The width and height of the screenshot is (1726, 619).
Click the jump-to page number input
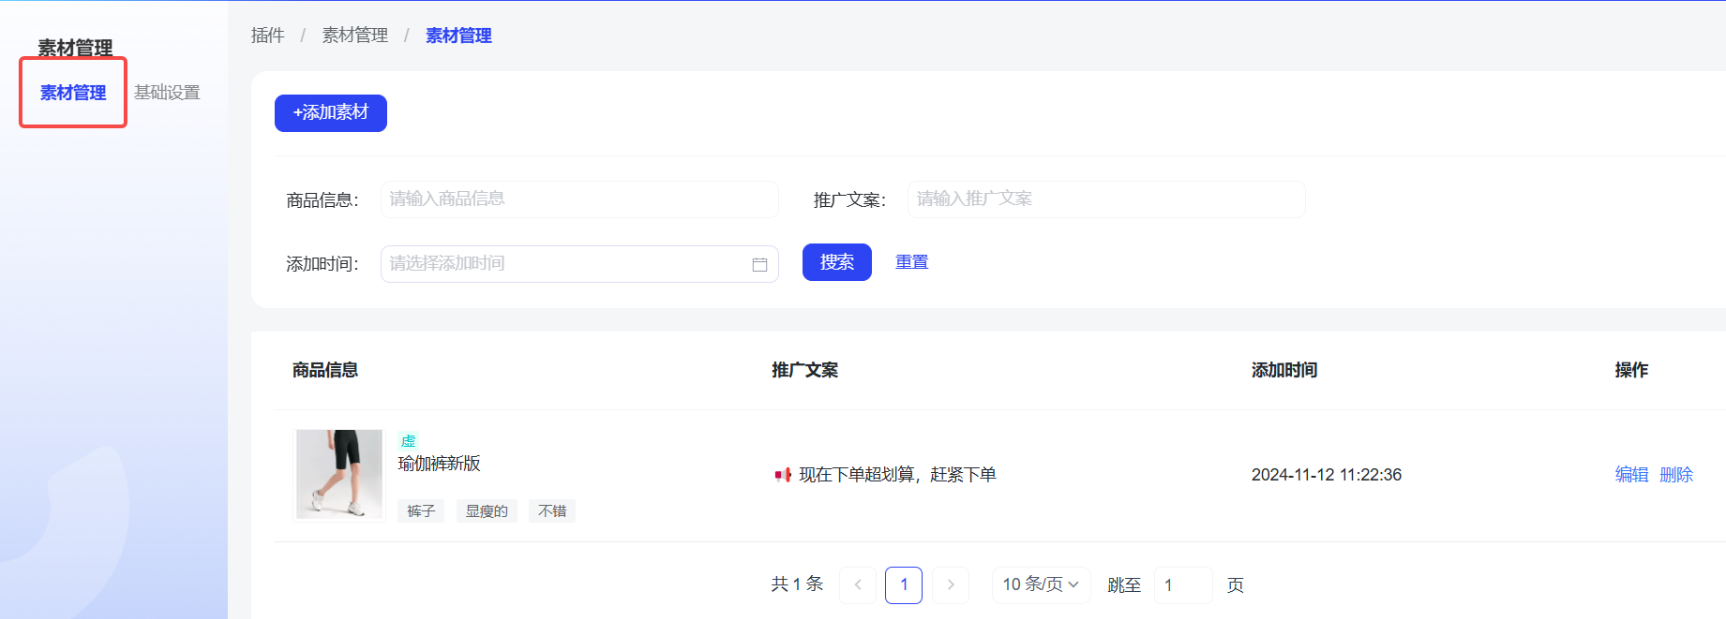1182,585
